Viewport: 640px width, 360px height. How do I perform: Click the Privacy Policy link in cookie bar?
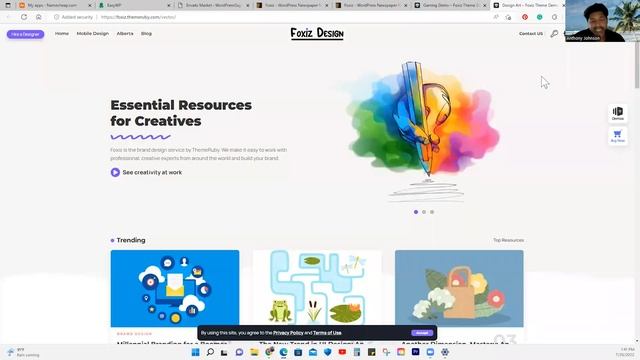288,333
